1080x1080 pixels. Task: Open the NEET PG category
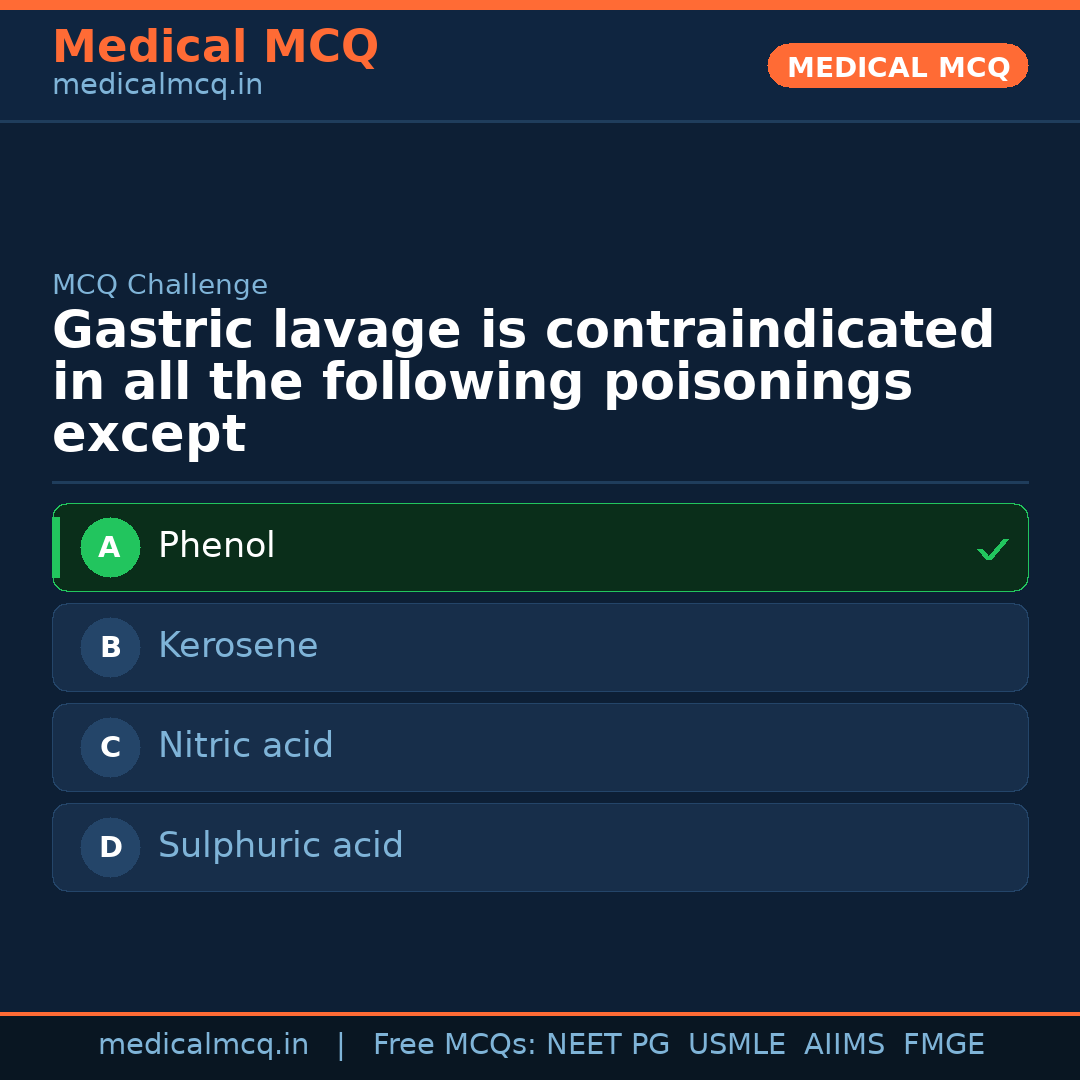(607, 1044)
